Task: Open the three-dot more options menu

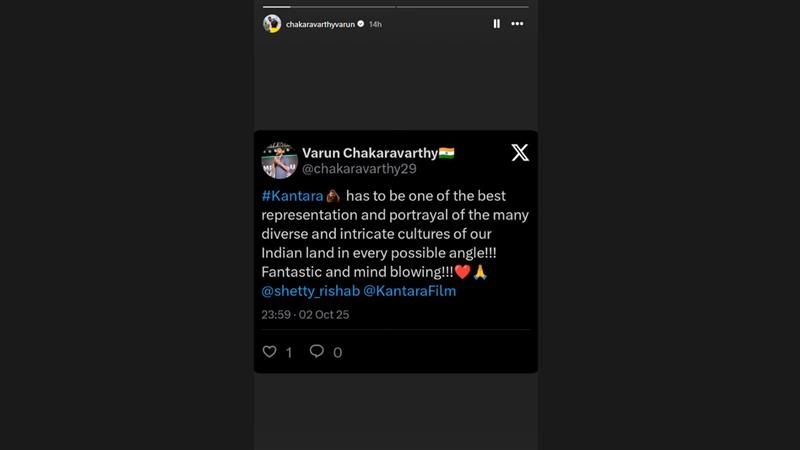Action: pos(517,23)
